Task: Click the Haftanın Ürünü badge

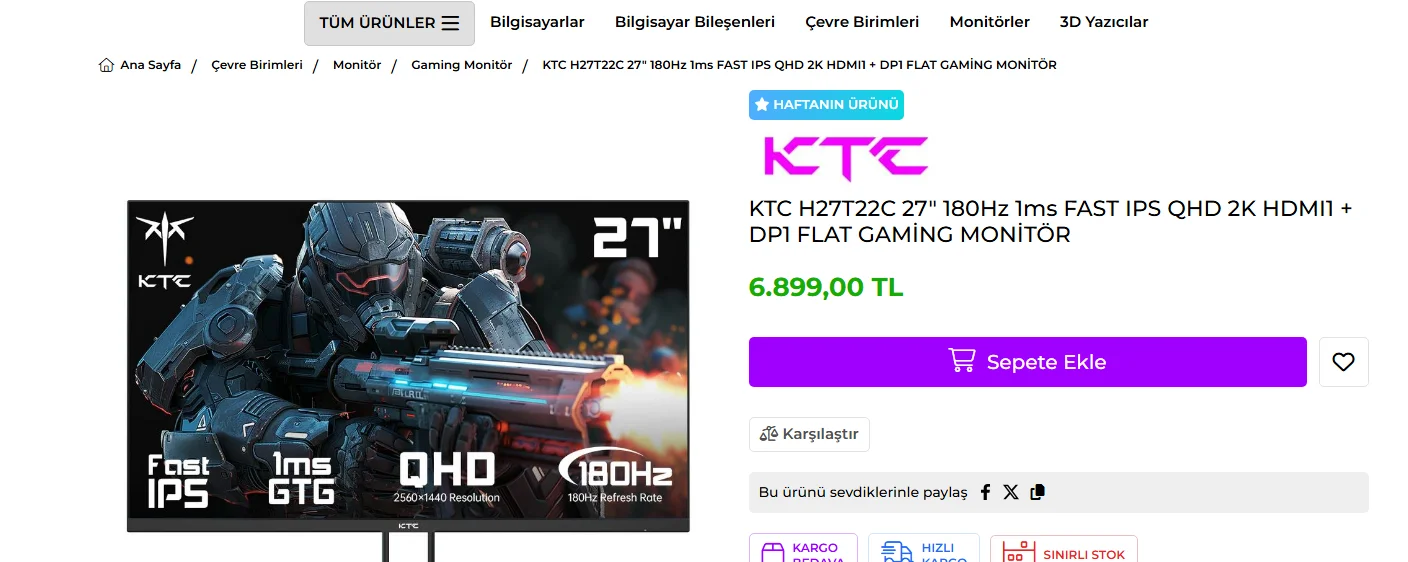Action: pos(826,104)
